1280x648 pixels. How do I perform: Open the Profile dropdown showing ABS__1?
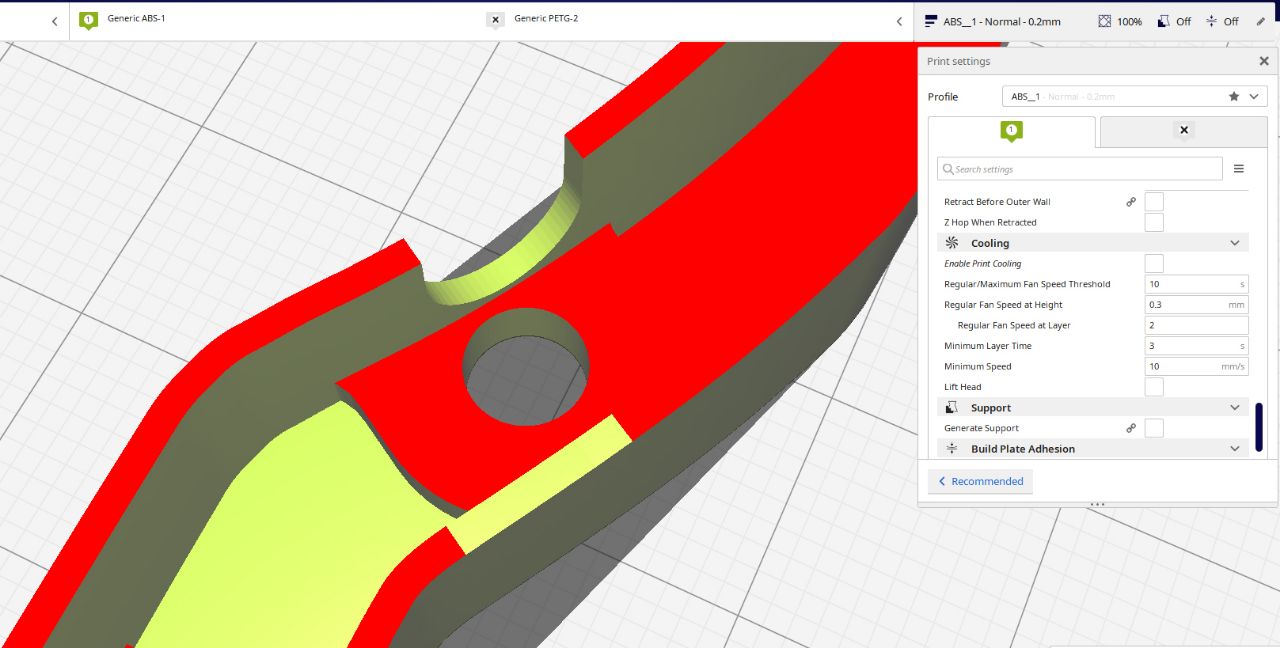pyautogui.click(x=1134, y=96)
